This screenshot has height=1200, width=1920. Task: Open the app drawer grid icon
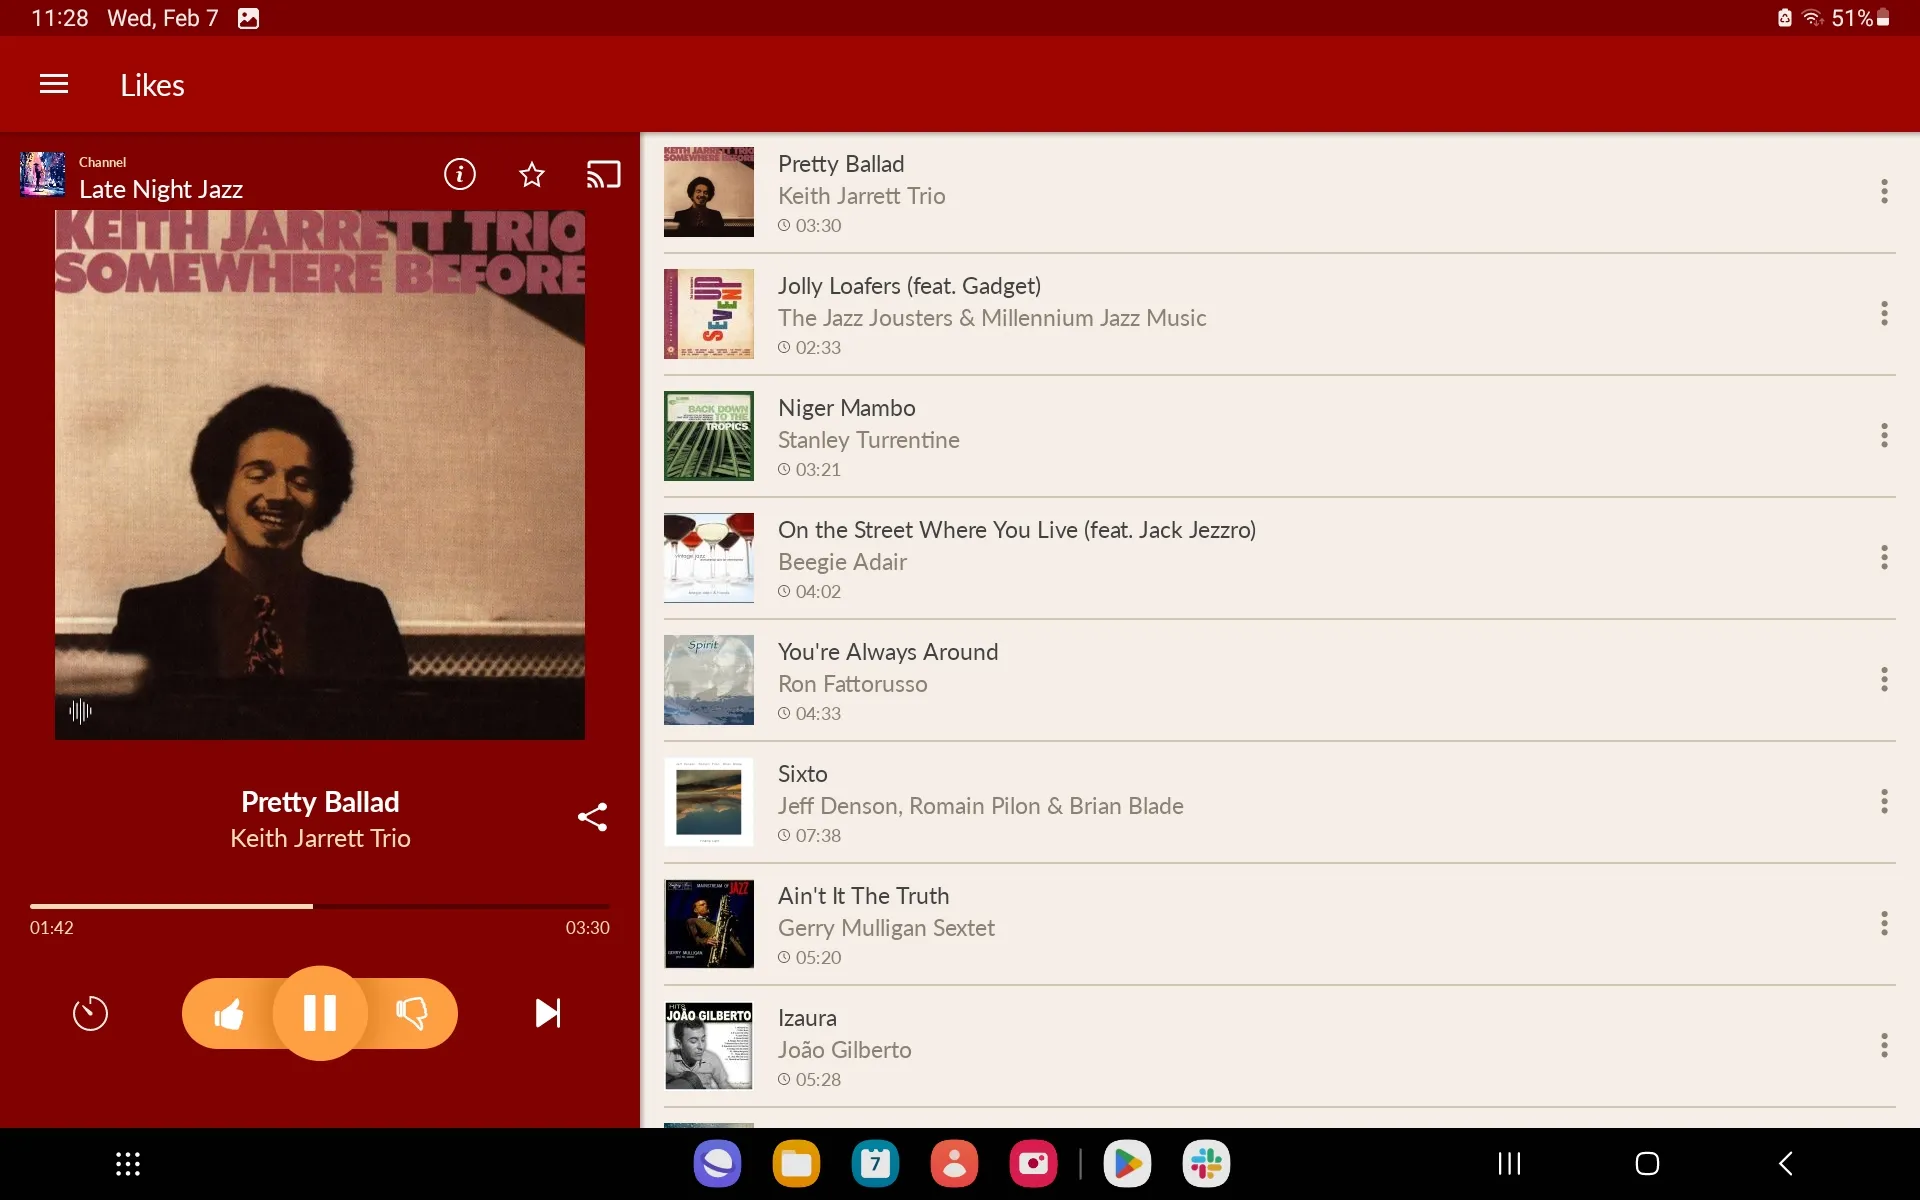click(128, 1164)
